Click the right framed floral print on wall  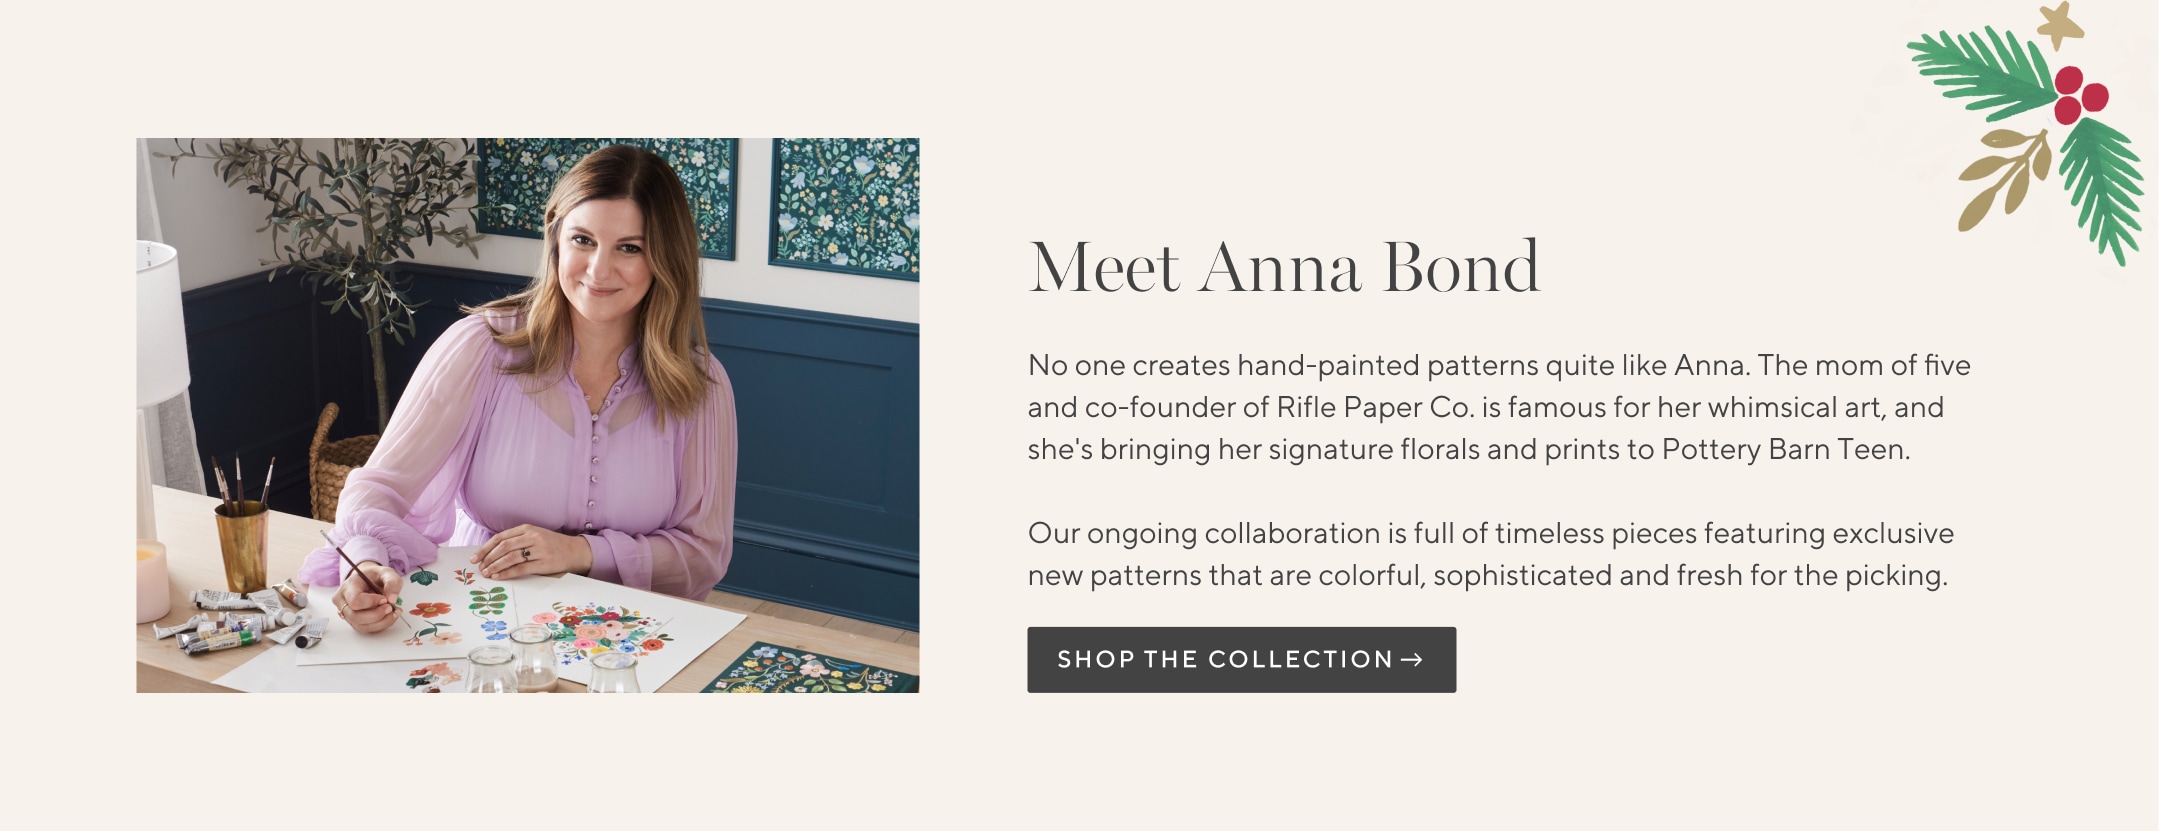845,208
